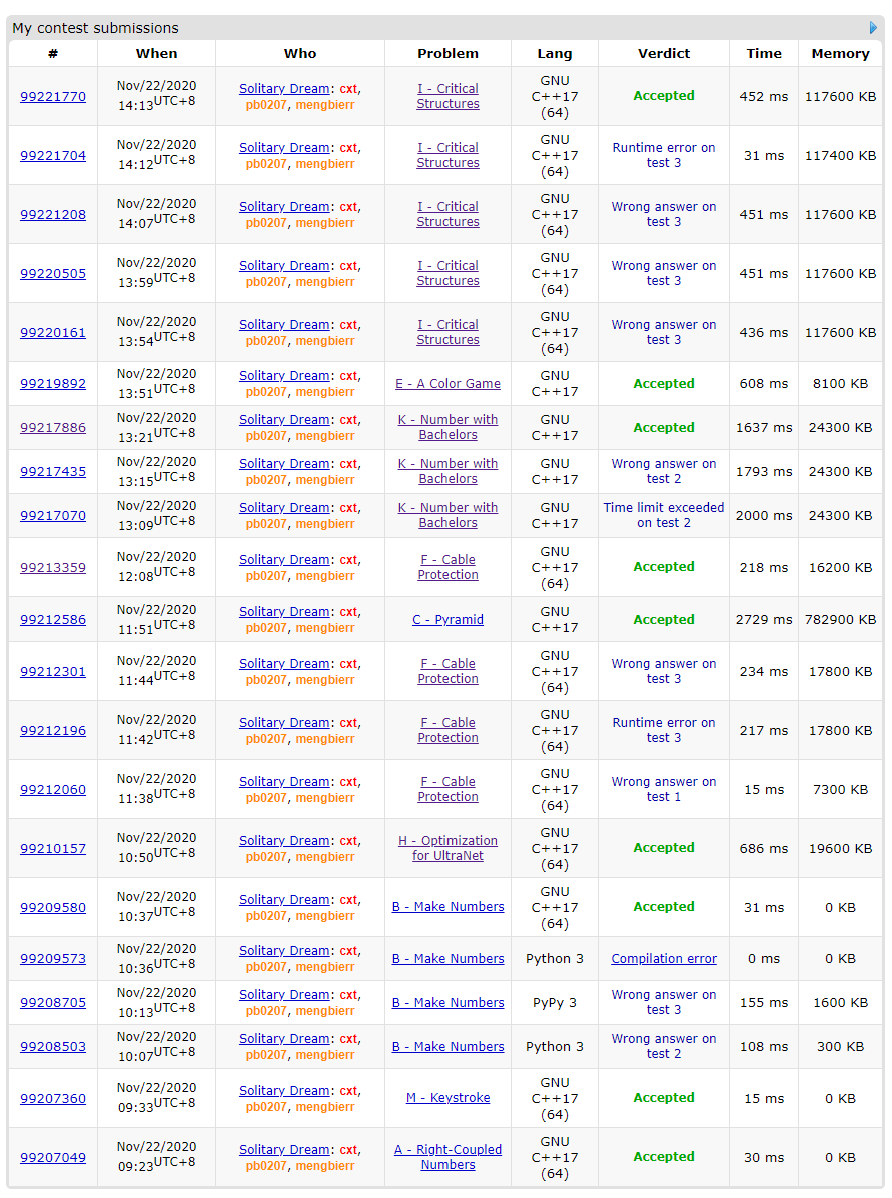Open problem H - Optimization for UltraNet
This screenshot has height=1198, width=892.
[x=447, y=848]
